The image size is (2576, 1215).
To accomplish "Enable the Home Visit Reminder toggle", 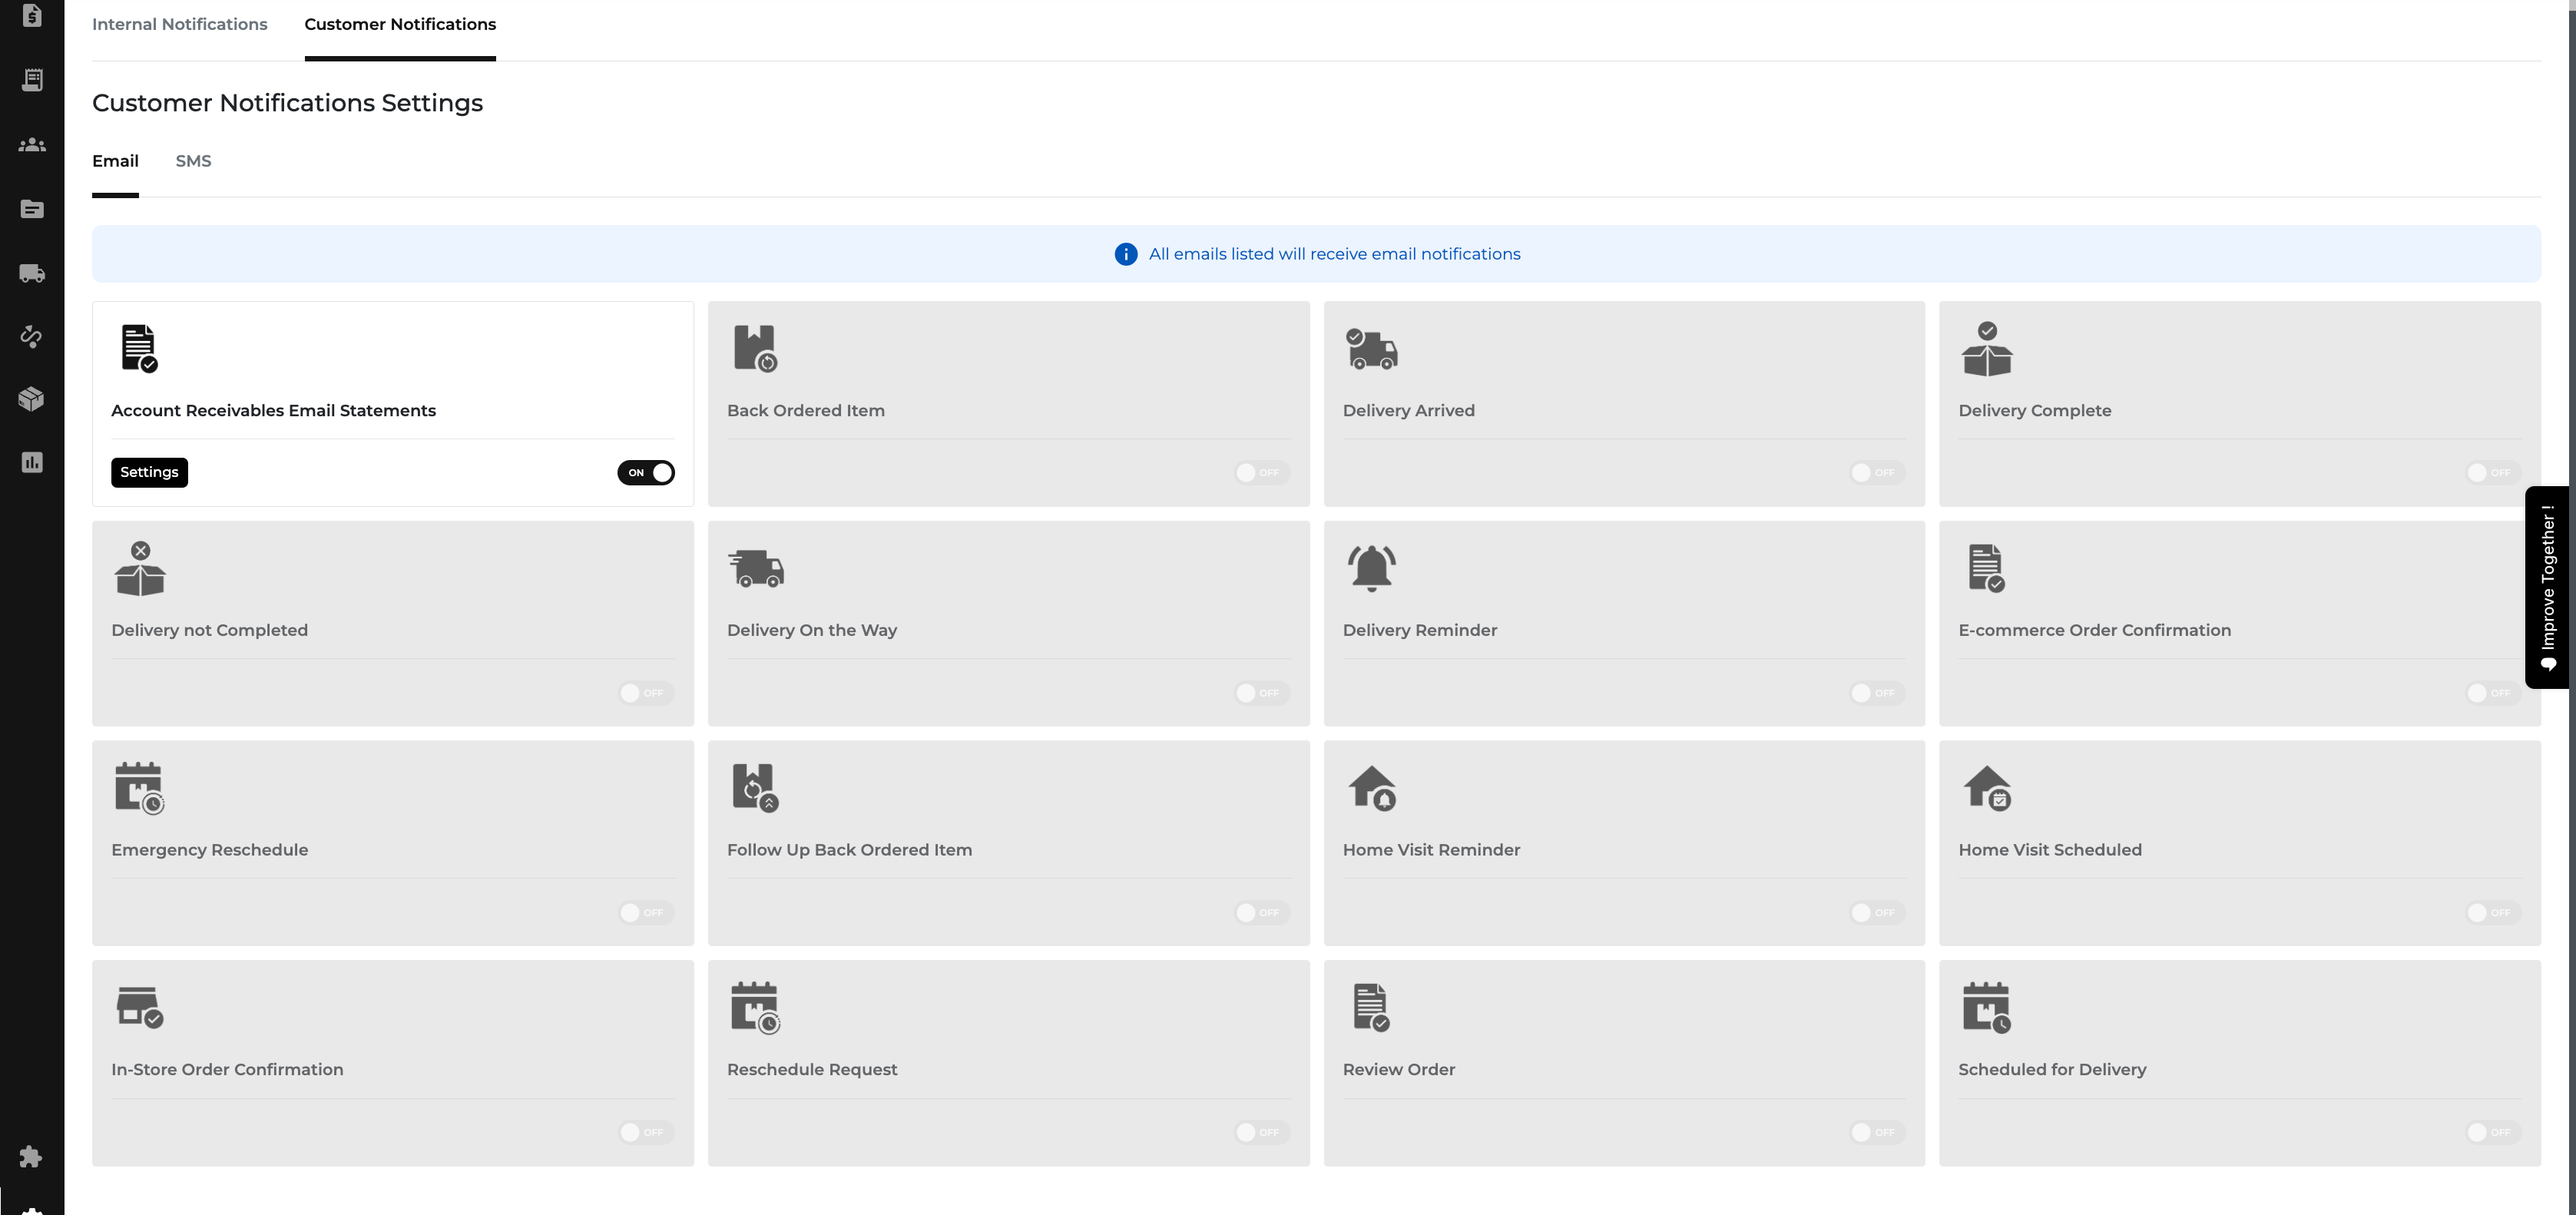I will coord(1877,912).
